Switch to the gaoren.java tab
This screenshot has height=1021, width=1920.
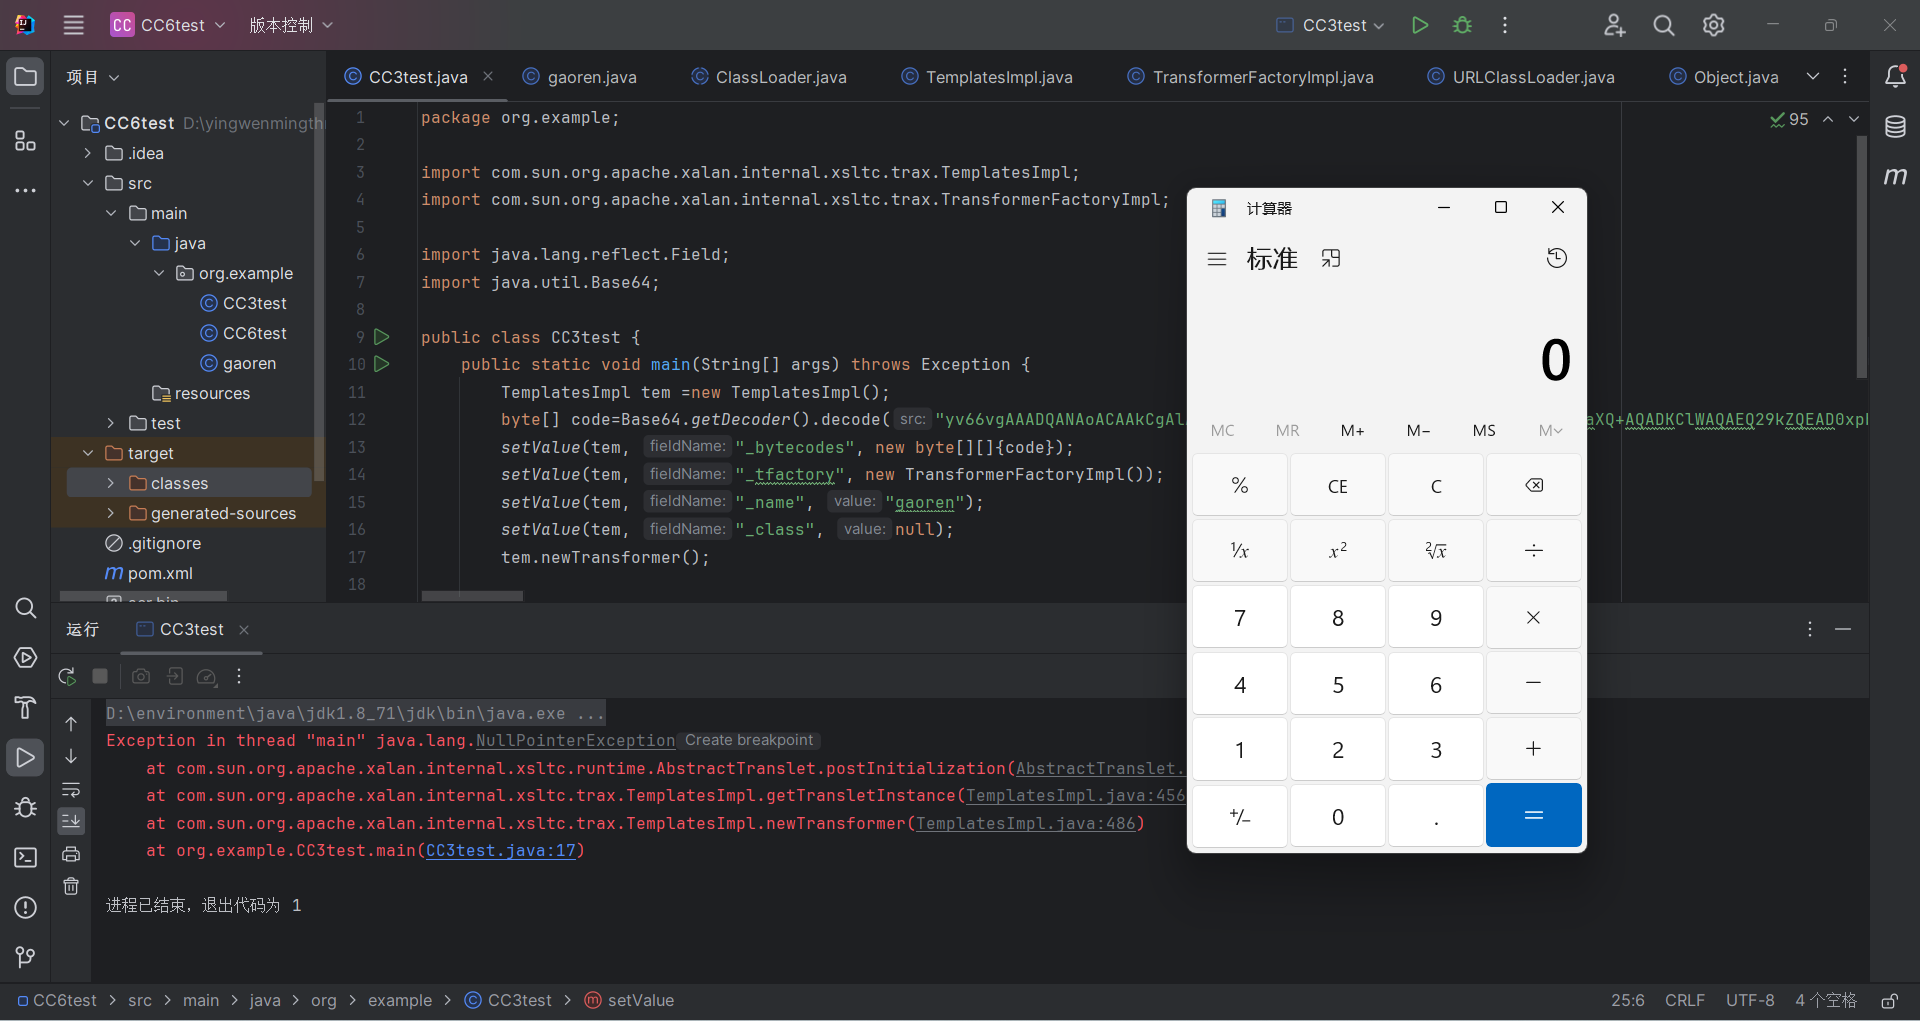point(580,77)
